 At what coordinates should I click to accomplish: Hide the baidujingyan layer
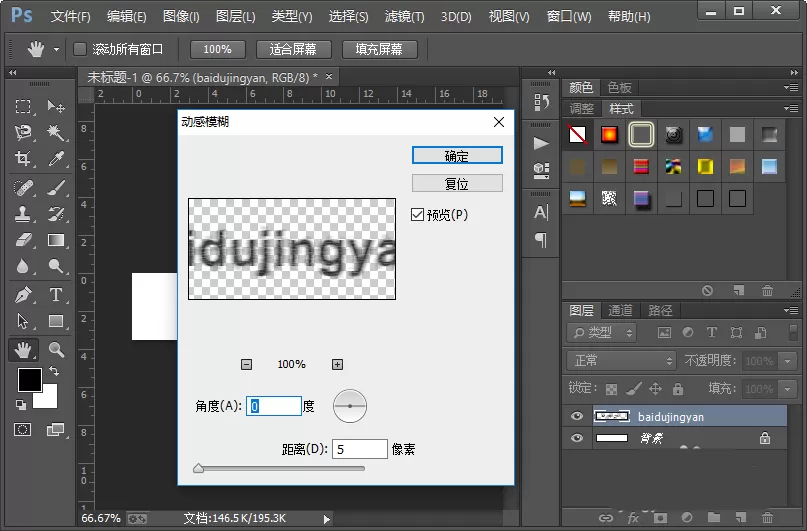pyautogui.click(x=577, y=416)
